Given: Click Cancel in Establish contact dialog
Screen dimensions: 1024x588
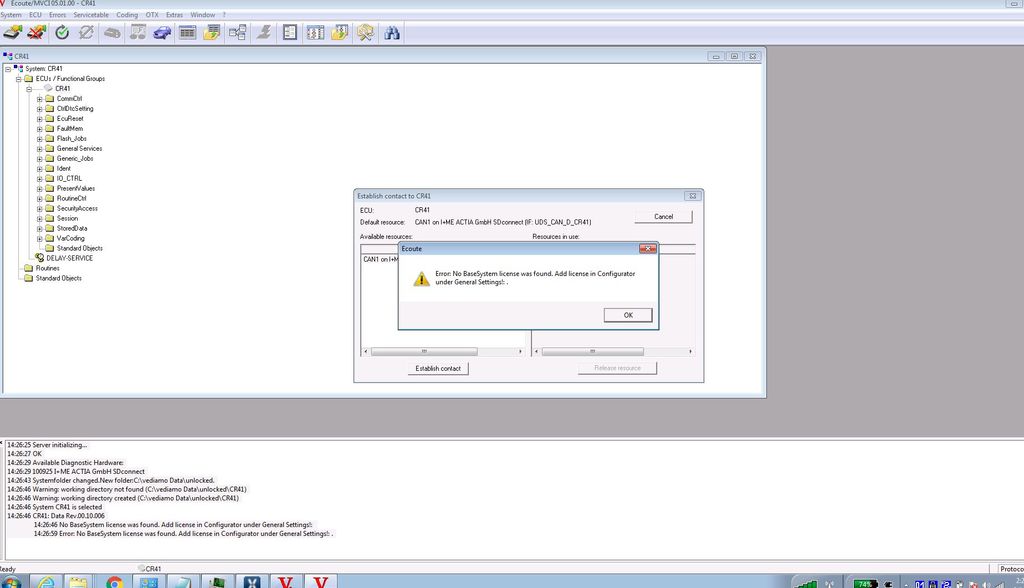Looking at the screenshot, I should (x=663, y=216).
